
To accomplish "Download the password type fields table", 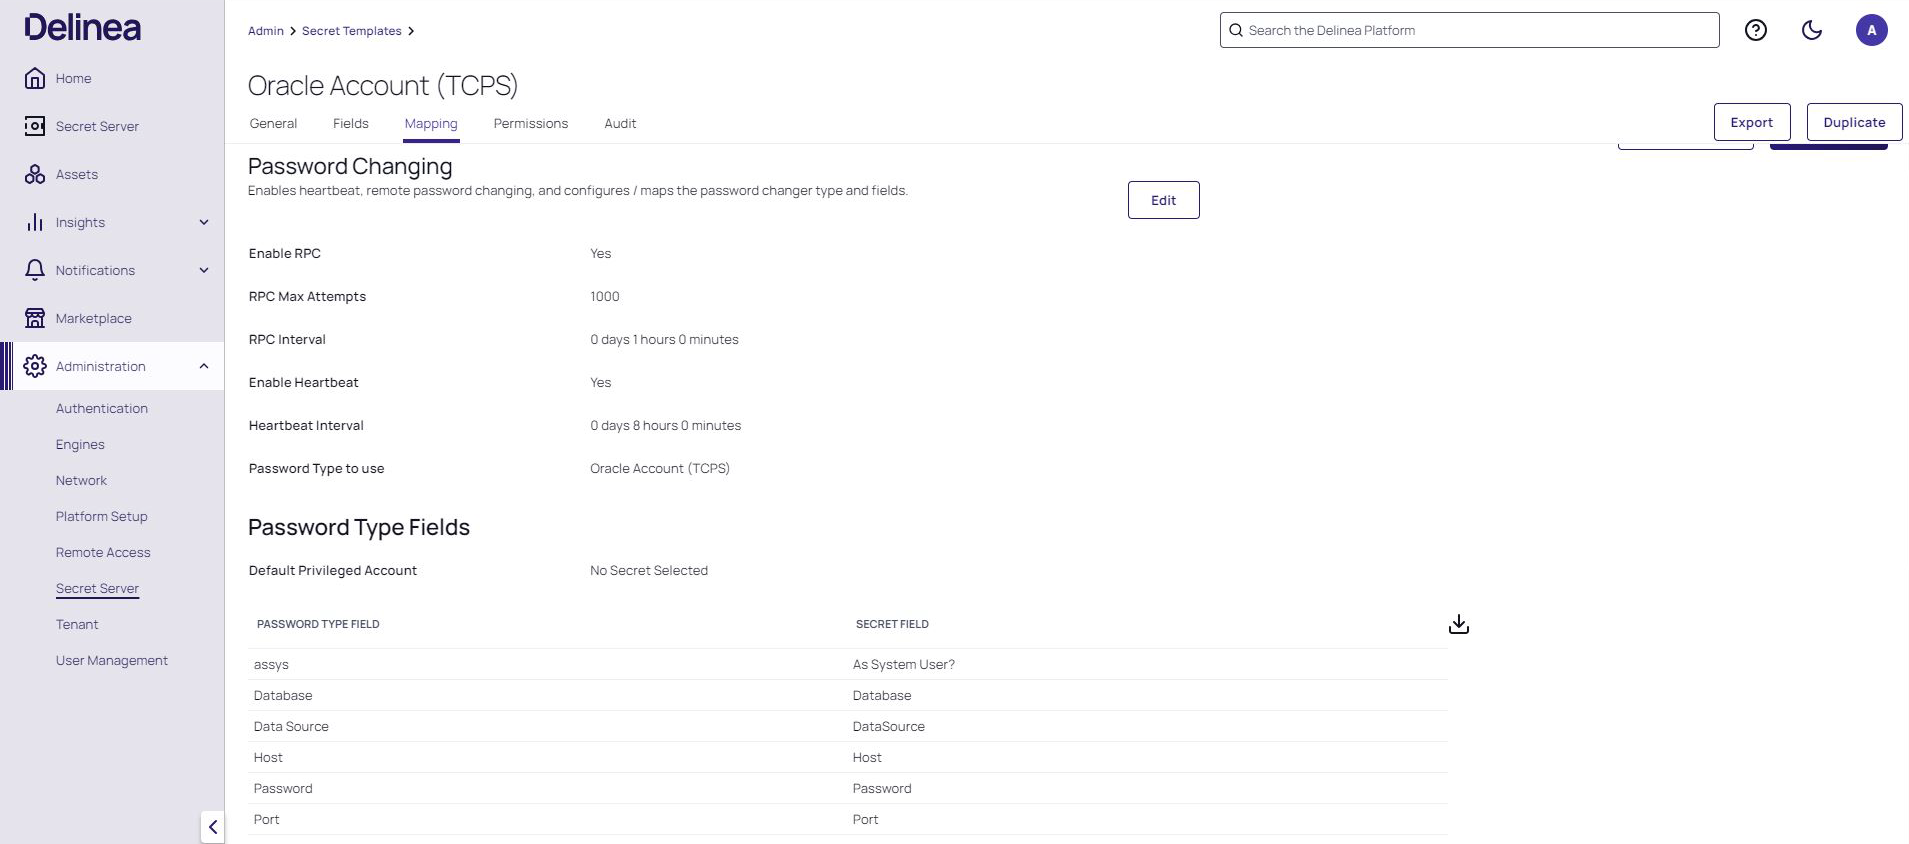I will tap(1458, 624).
